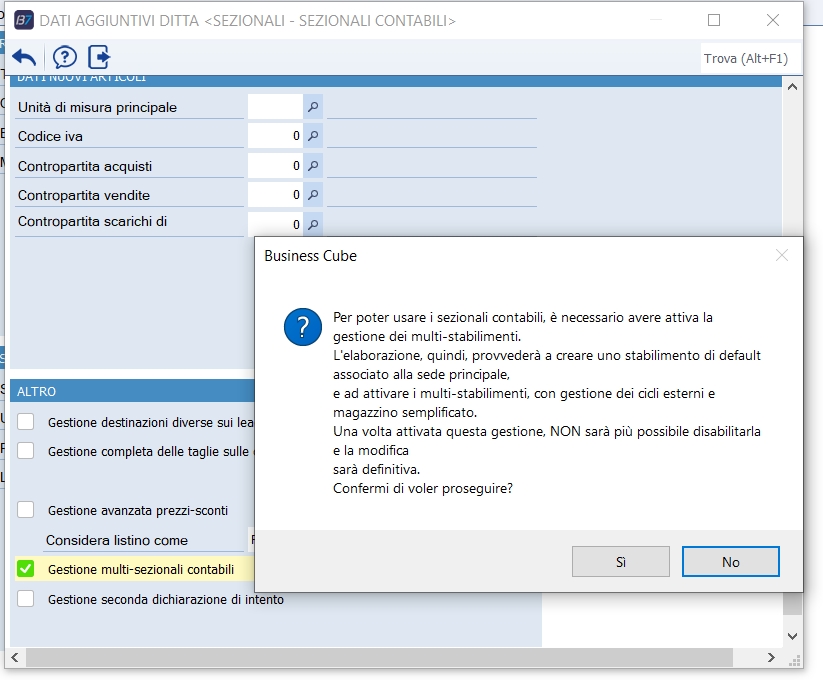Click text 'Confermi di voler proseguire?'
Image resolution: width=823 pixels, height=680 pixels.
[423, 488]
